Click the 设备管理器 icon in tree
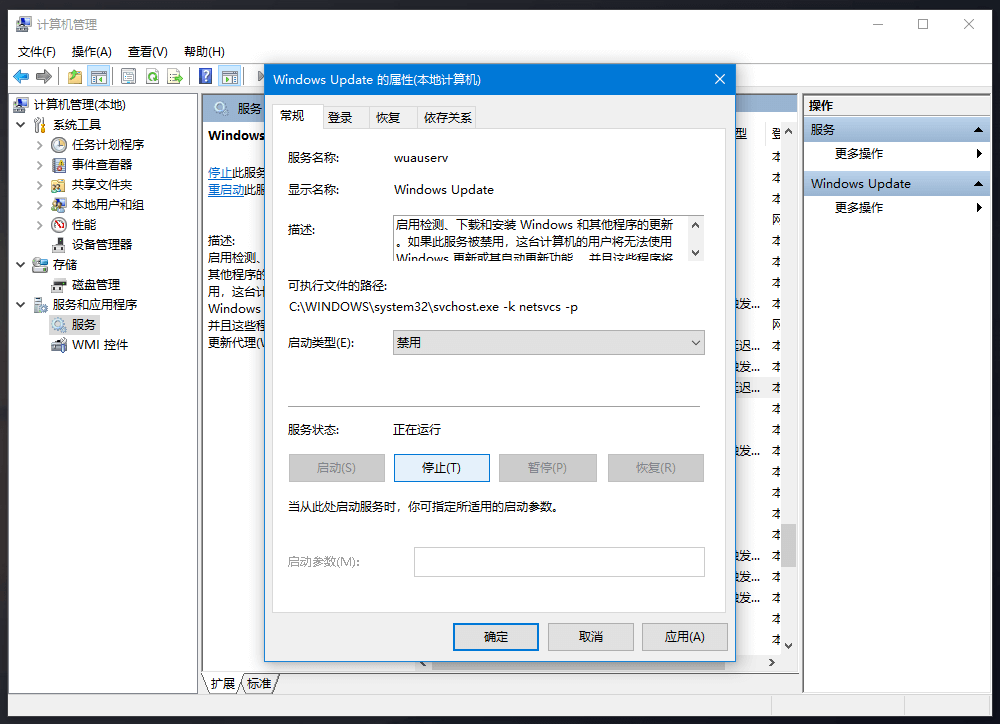 (59, 245)
